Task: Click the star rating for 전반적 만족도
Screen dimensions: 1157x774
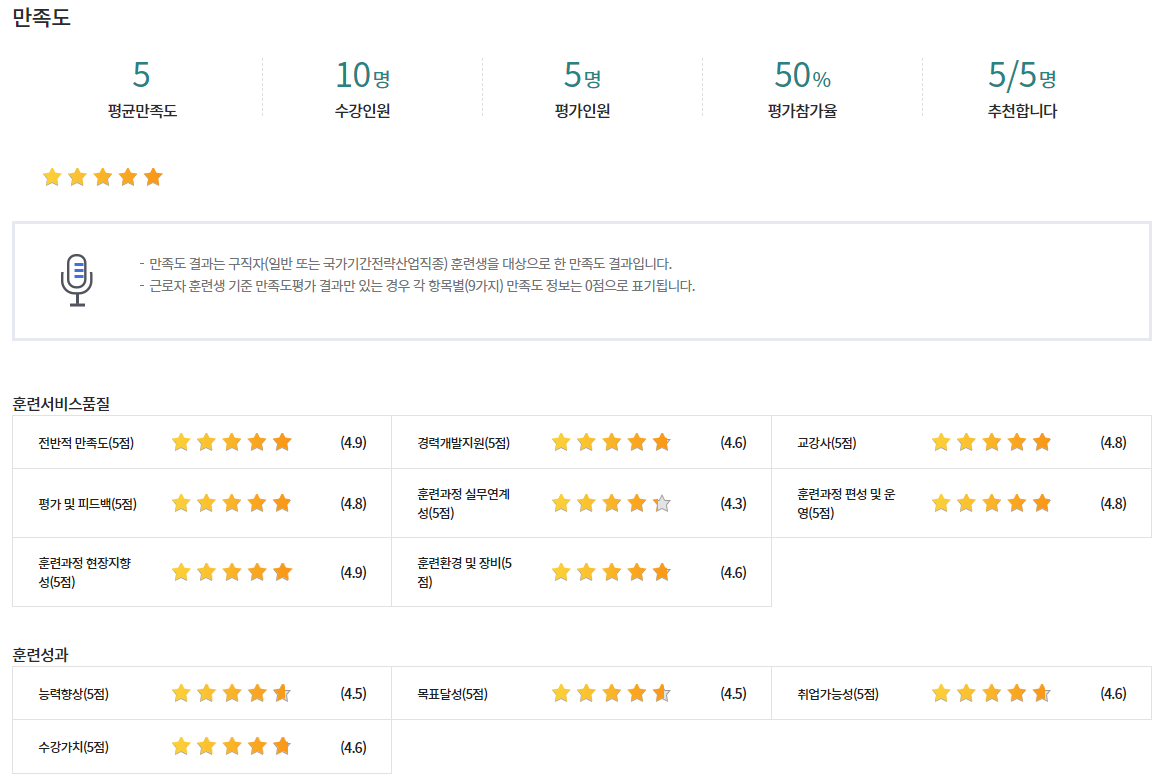Action: [x=232, y=443]
